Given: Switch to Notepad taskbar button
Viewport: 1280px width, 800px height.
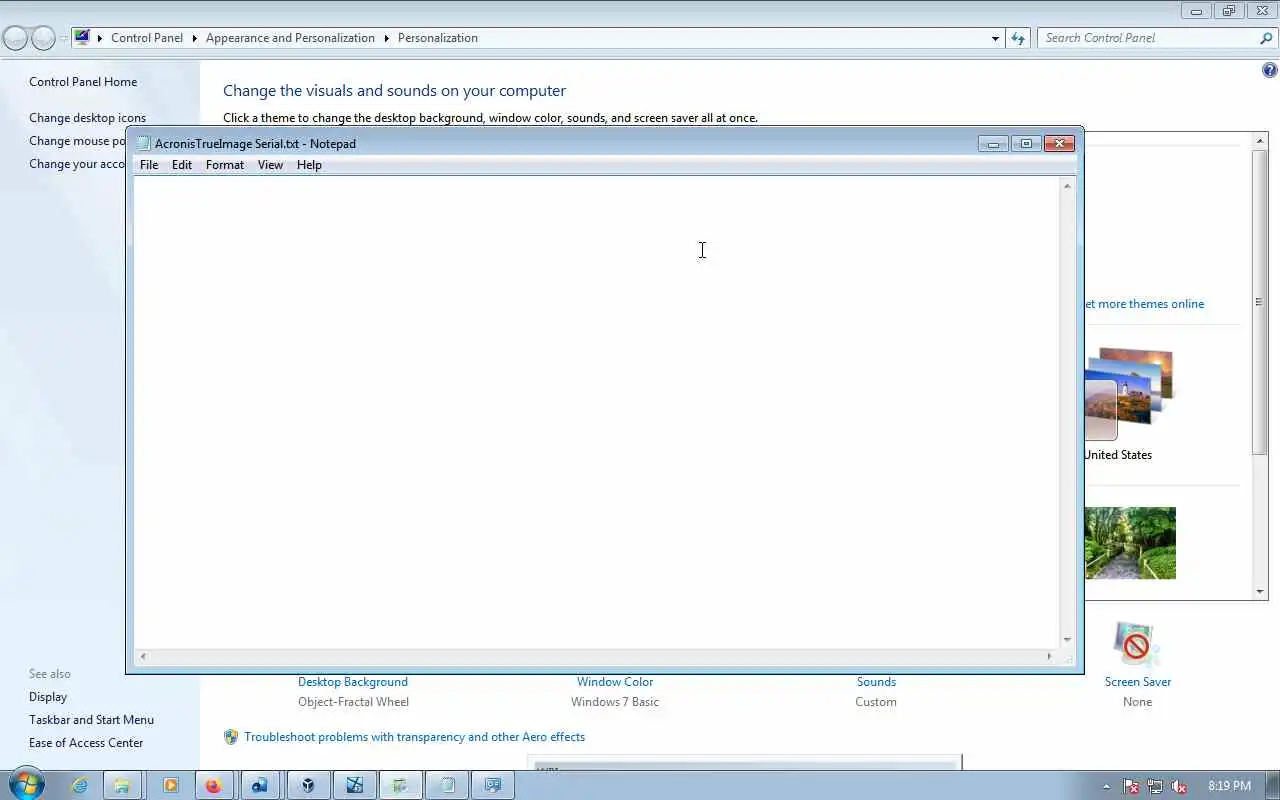Looking at the screenshot, I should click(447, 785).
